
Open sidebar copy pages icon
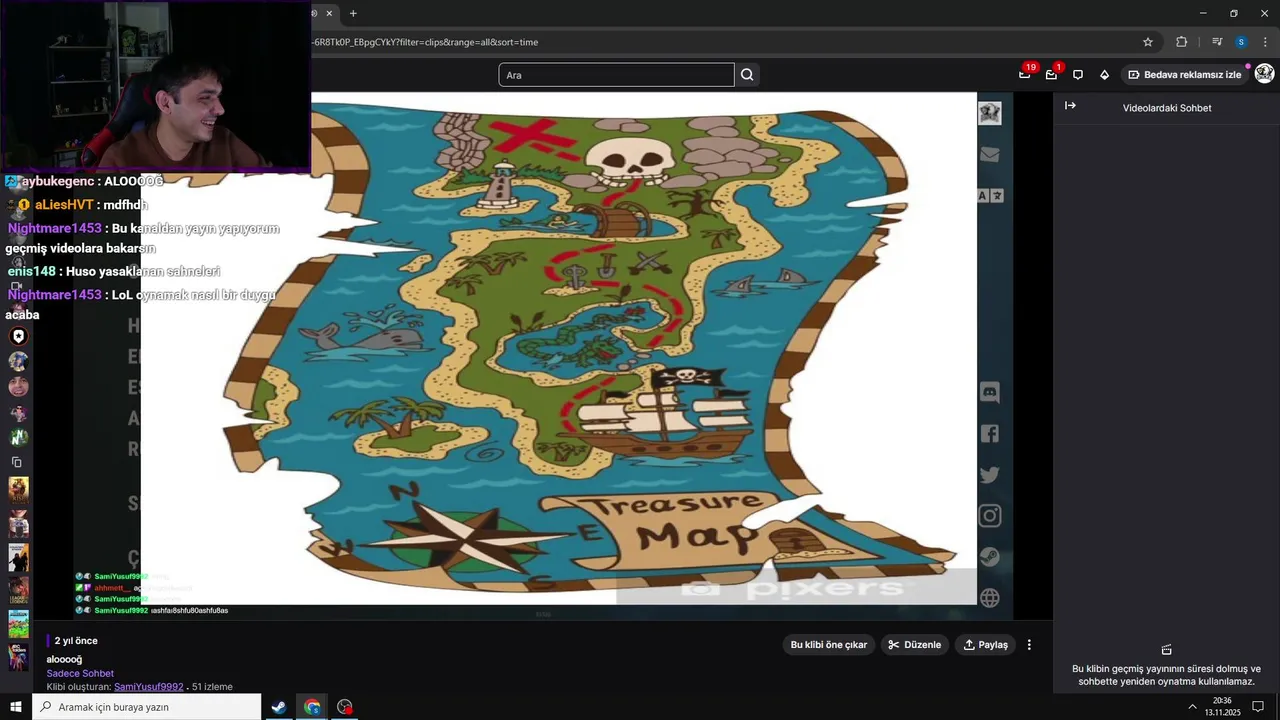17,462
